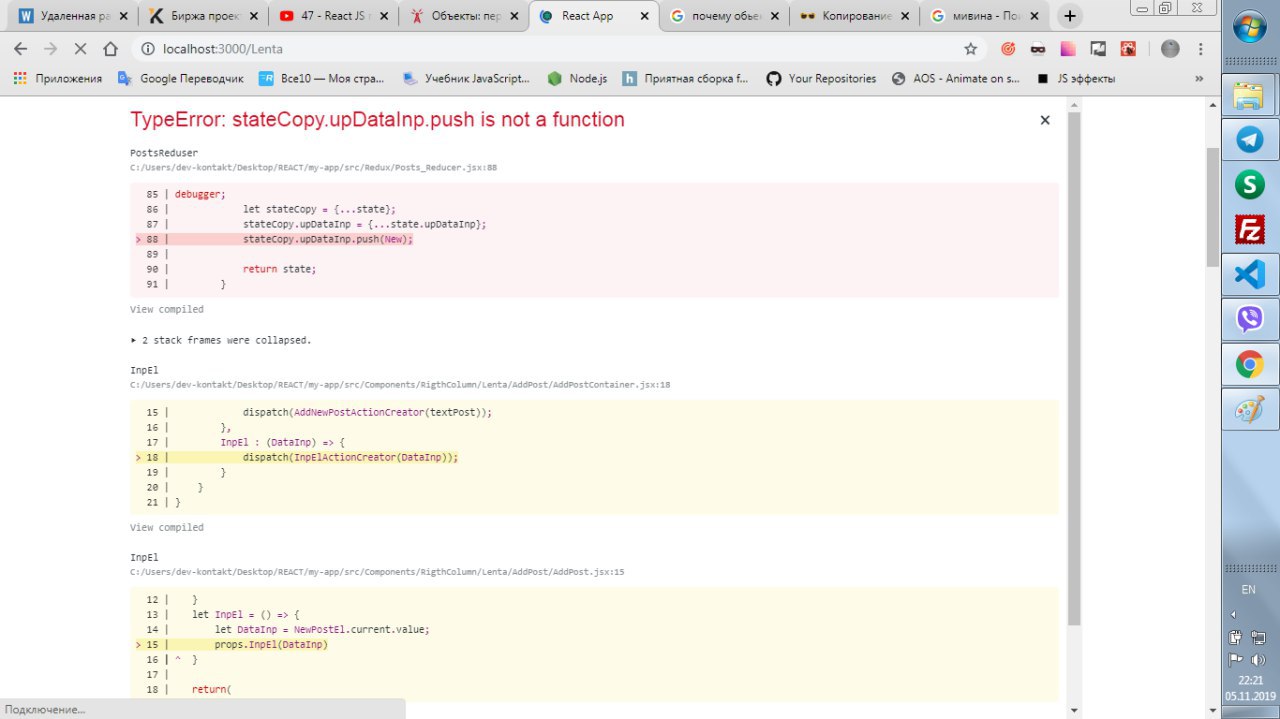
Task: Open Telegram from the taskbar
Action: [1249, 140]
